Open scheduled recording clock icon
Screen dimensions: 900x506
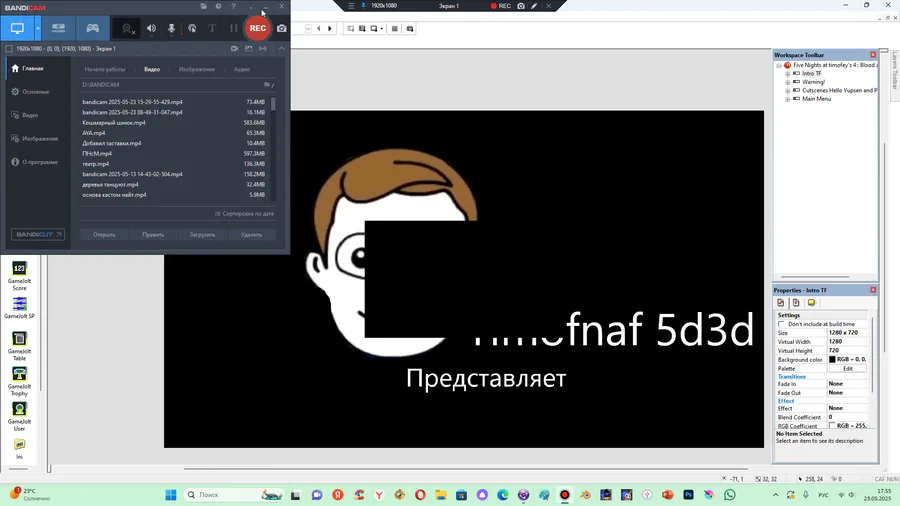[218, 6]
